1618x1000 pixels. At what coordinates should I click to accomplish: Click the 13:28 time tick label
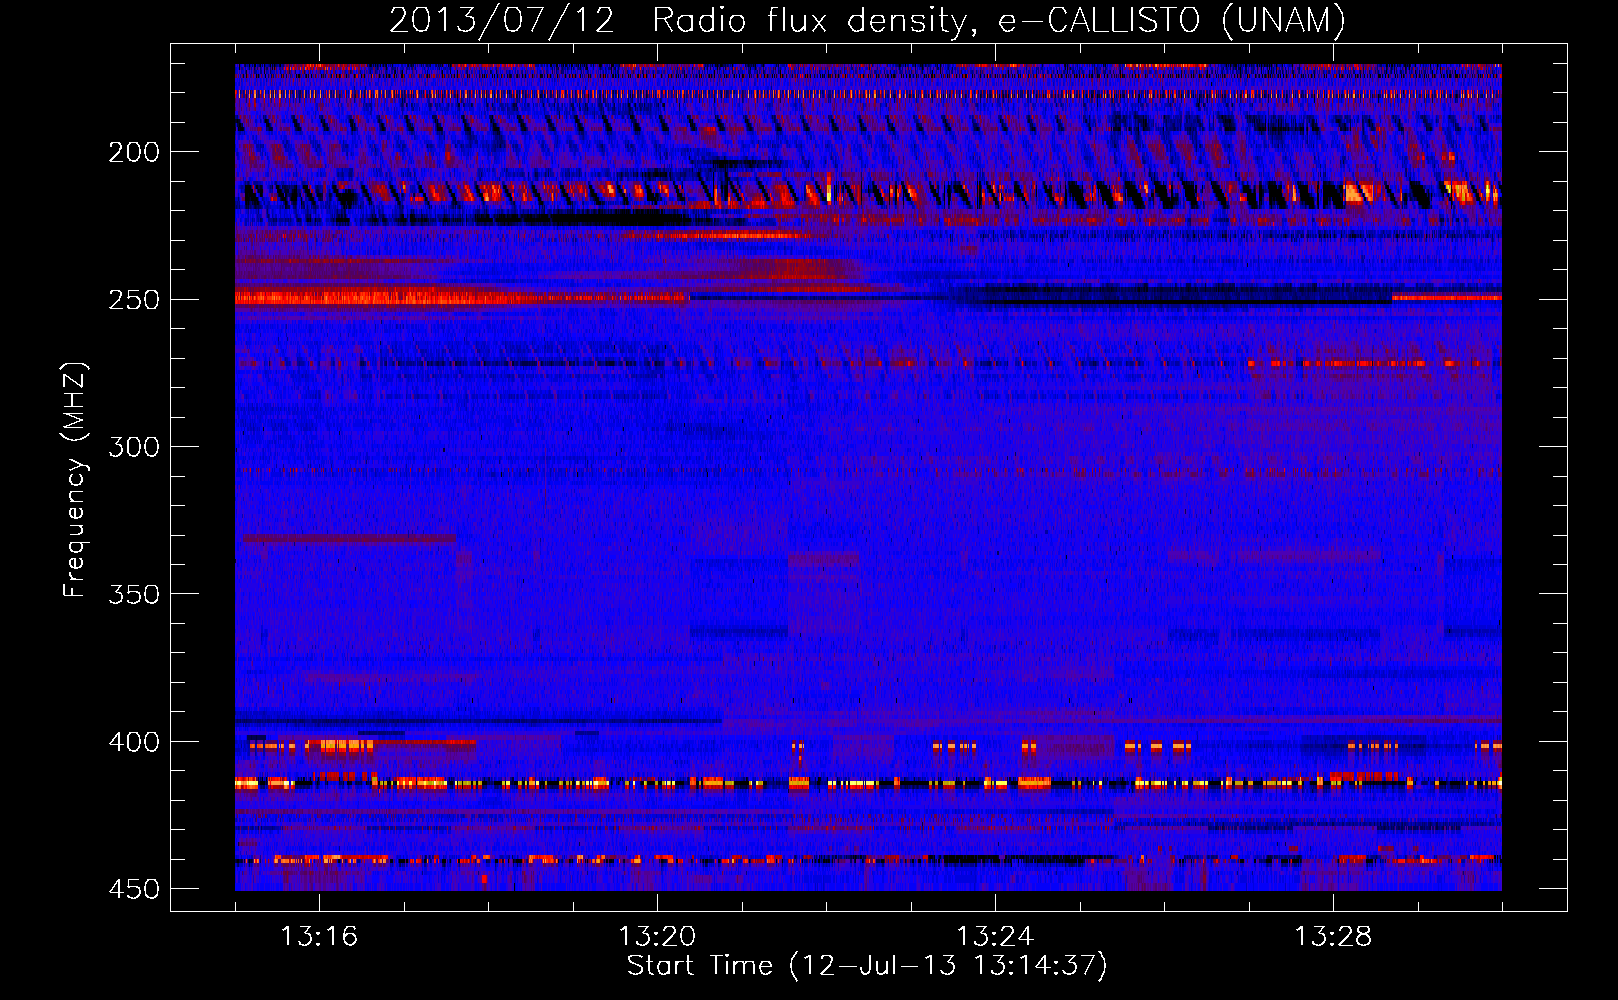point(1333,936)
